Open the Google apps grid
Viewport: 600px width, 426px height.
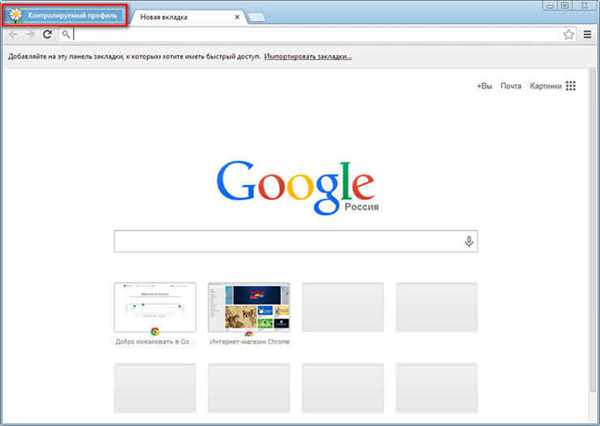click(x=571, y=86)
